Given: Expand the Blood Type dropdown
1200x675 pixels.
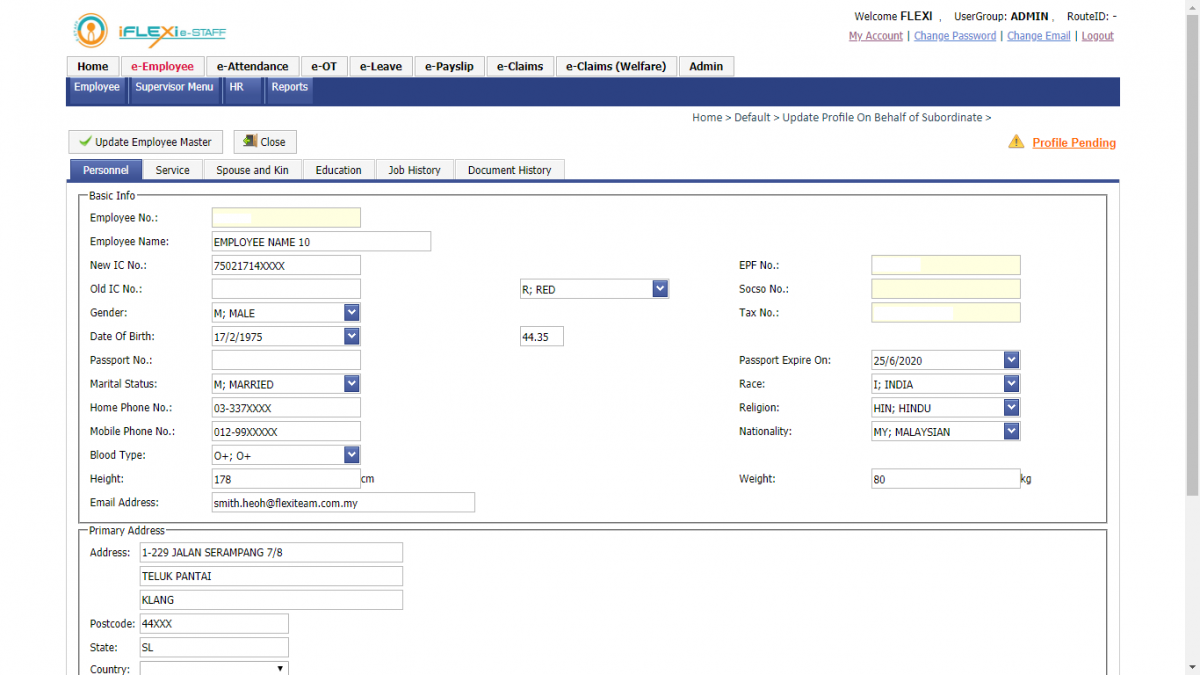Looking at the screenshot, I should 351,455.
